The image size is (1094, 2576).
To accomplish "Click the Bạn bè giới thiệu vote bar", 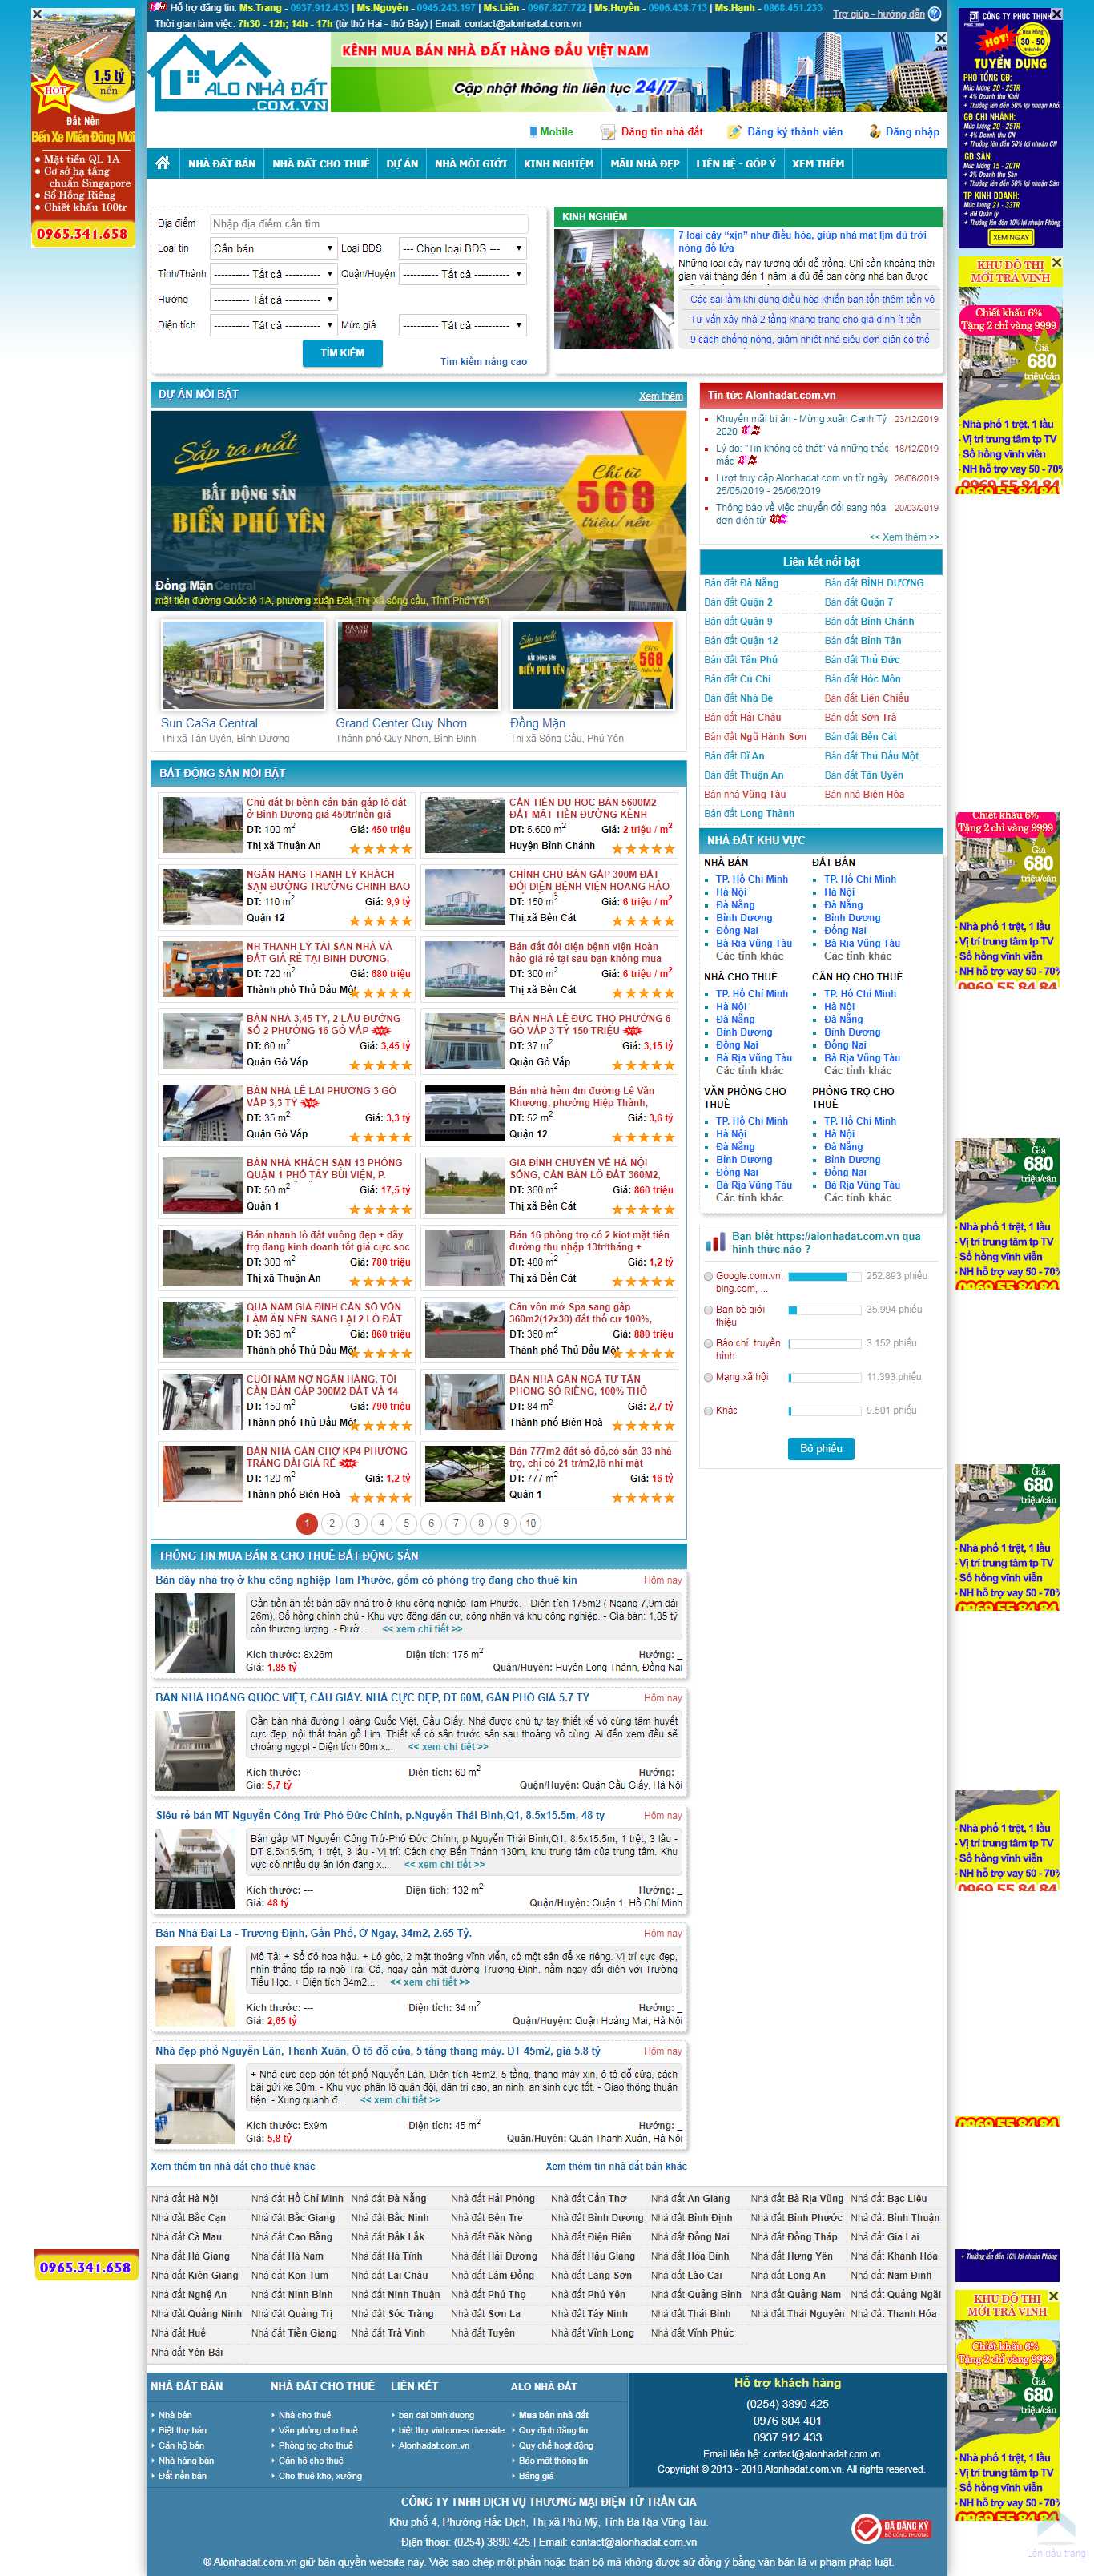I will tap(824, 1310).
